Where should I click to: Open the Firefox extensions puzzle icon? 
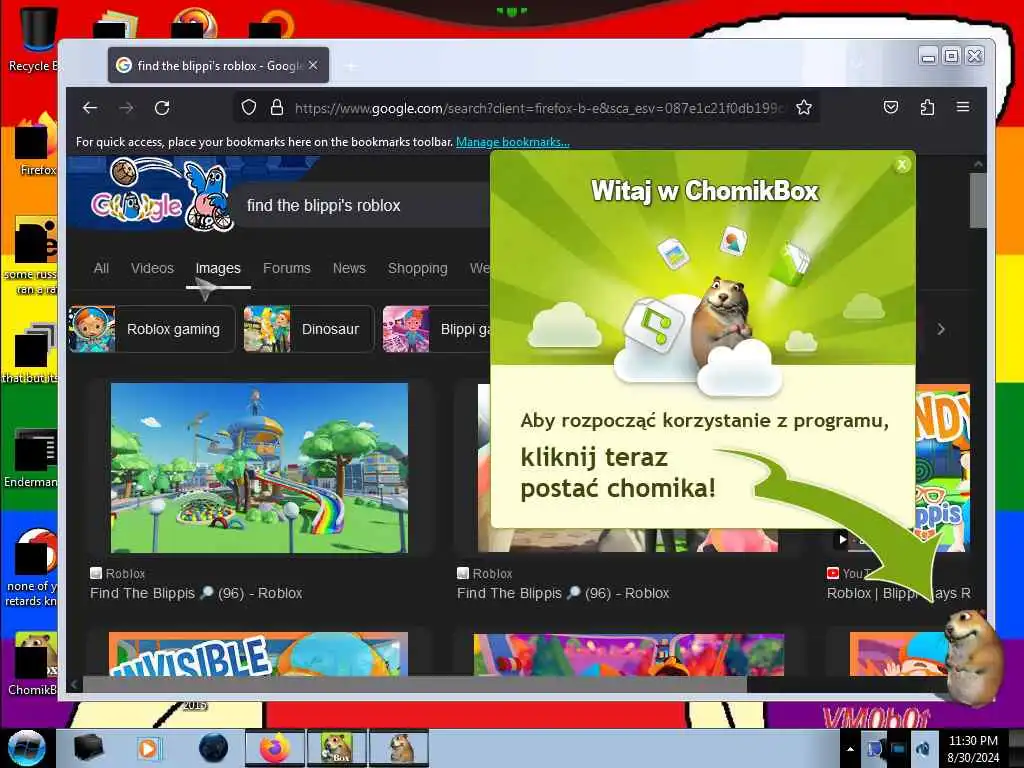(927, 107)
